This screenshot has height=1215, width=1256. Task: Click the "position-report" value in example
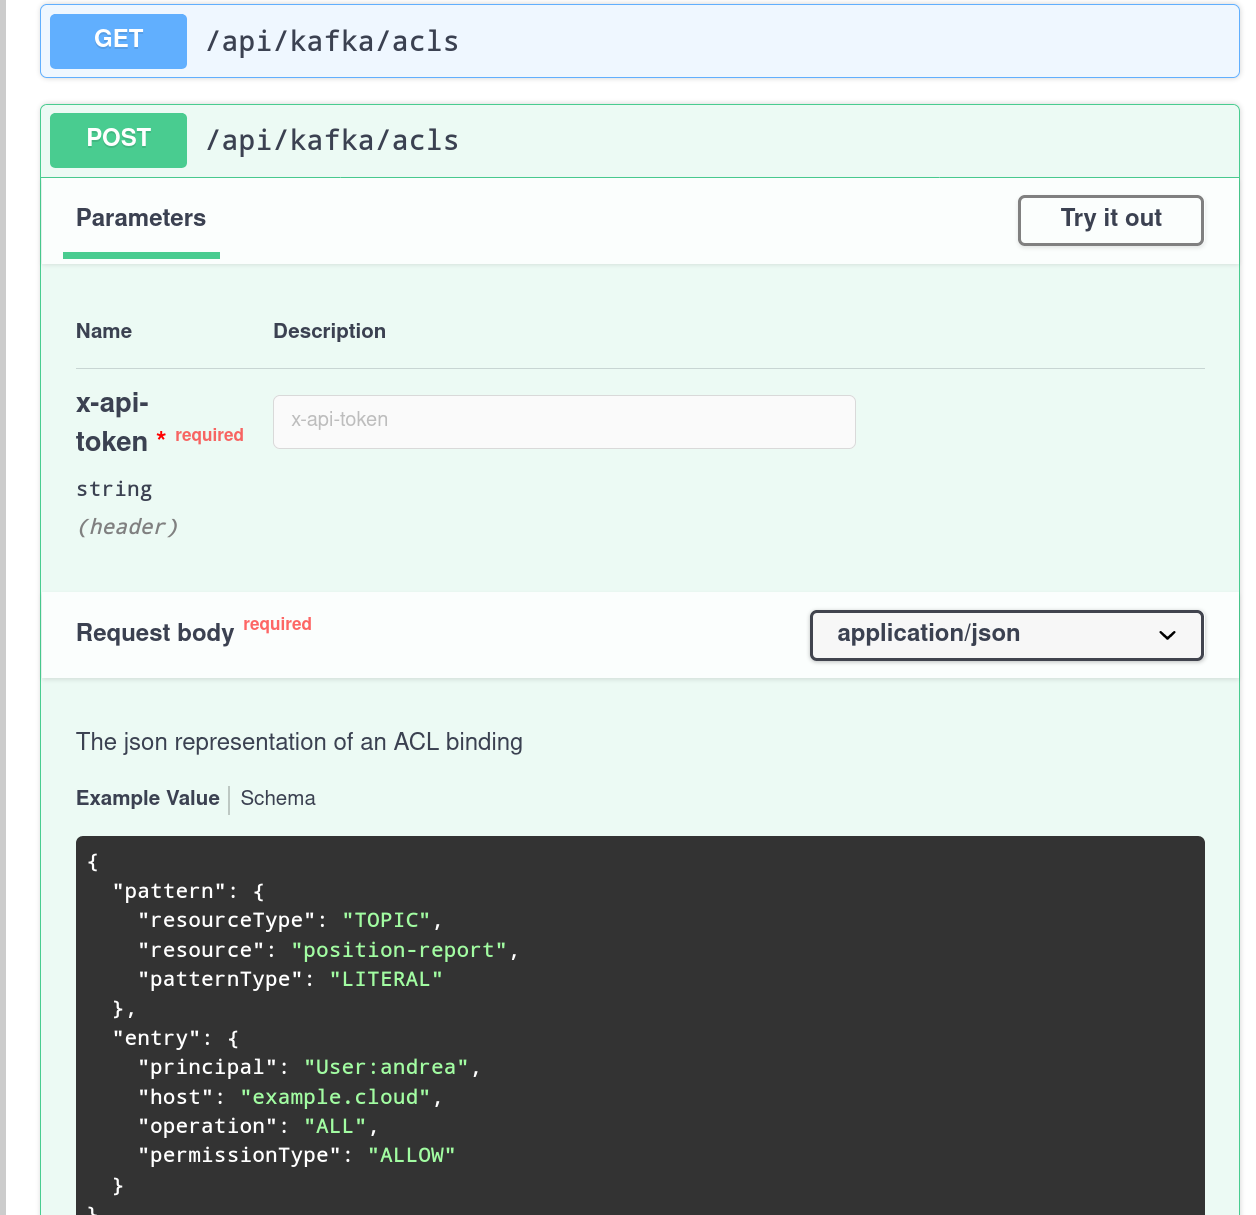tap(400, 950)
